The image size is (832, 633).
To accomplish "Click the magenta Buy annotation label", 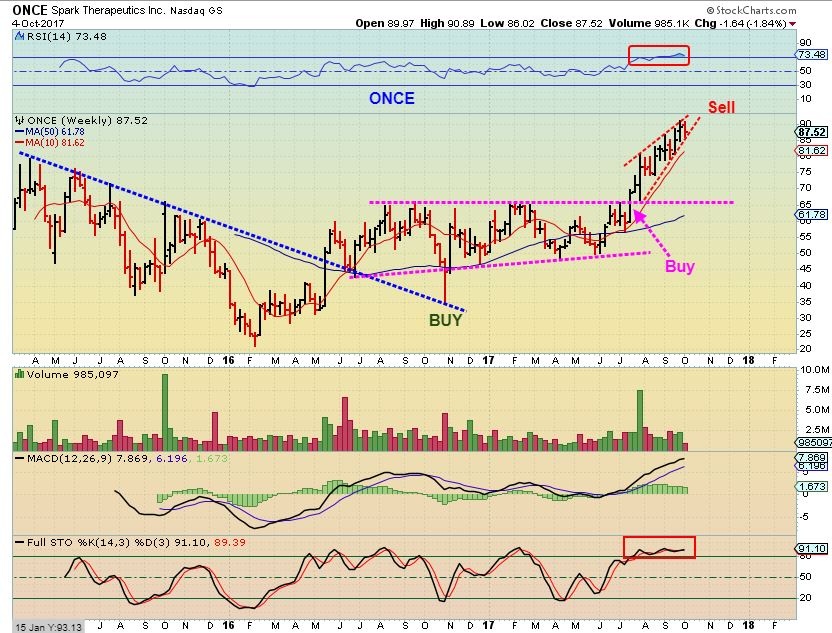I will point(679,267).
